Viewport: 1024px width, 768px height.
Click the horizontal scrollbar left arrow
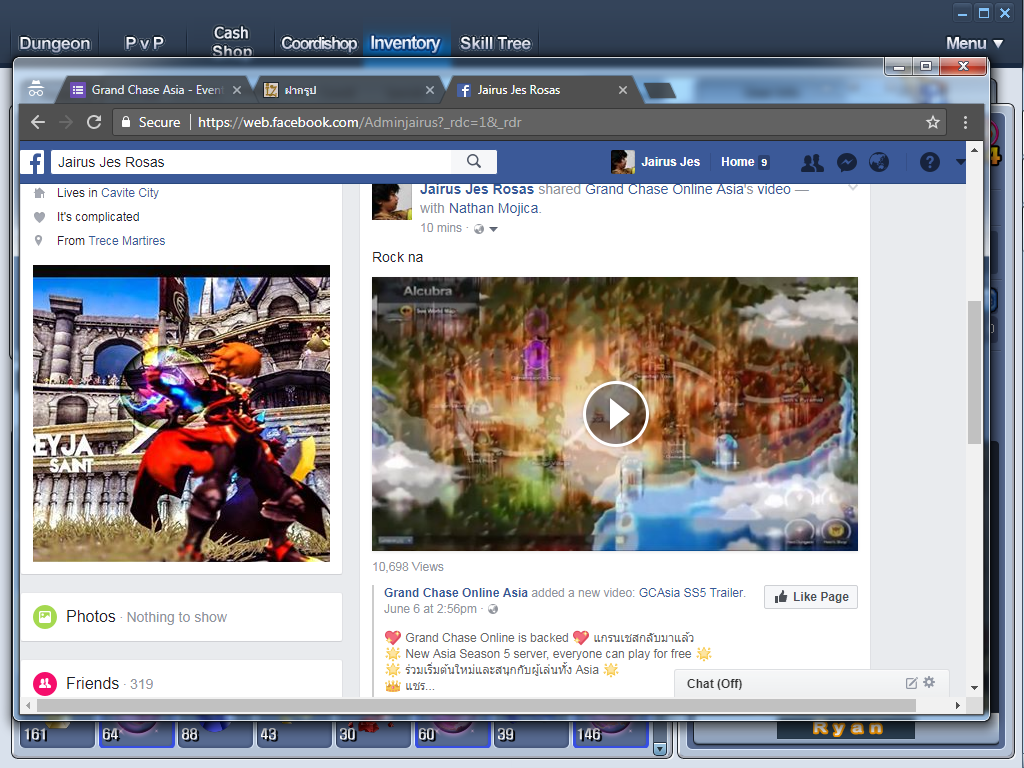tap(28, 705)
